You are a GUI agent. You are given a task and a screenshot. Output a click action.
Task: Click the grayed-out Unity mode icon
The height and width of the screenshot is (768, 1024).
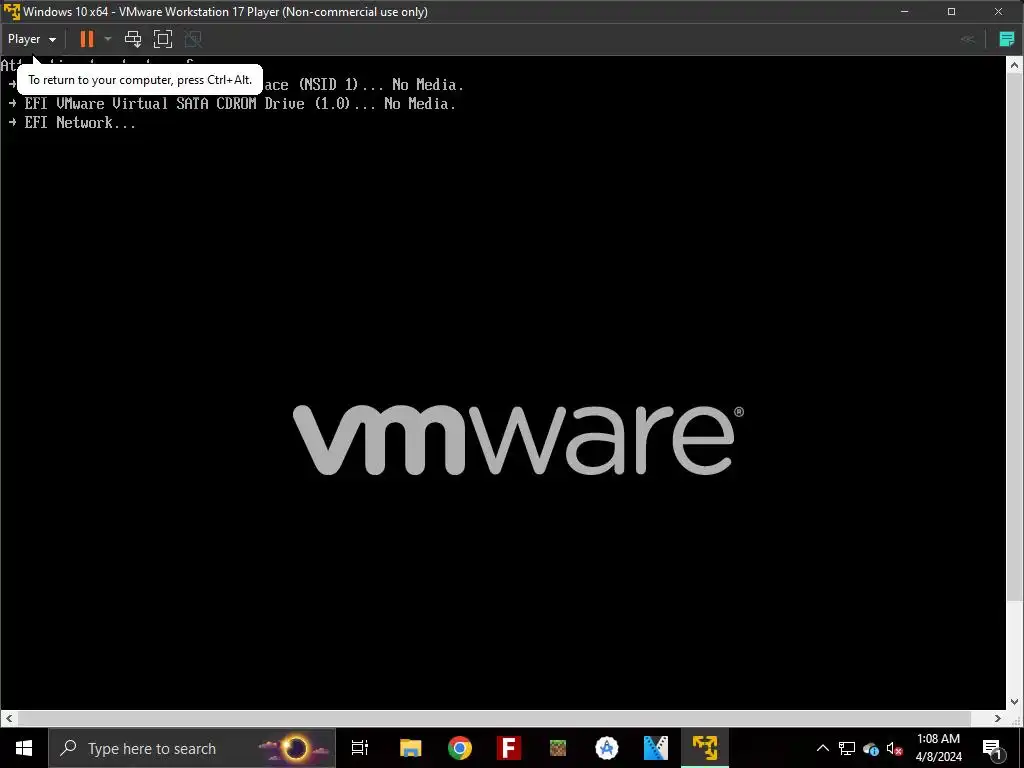(193, 39)
